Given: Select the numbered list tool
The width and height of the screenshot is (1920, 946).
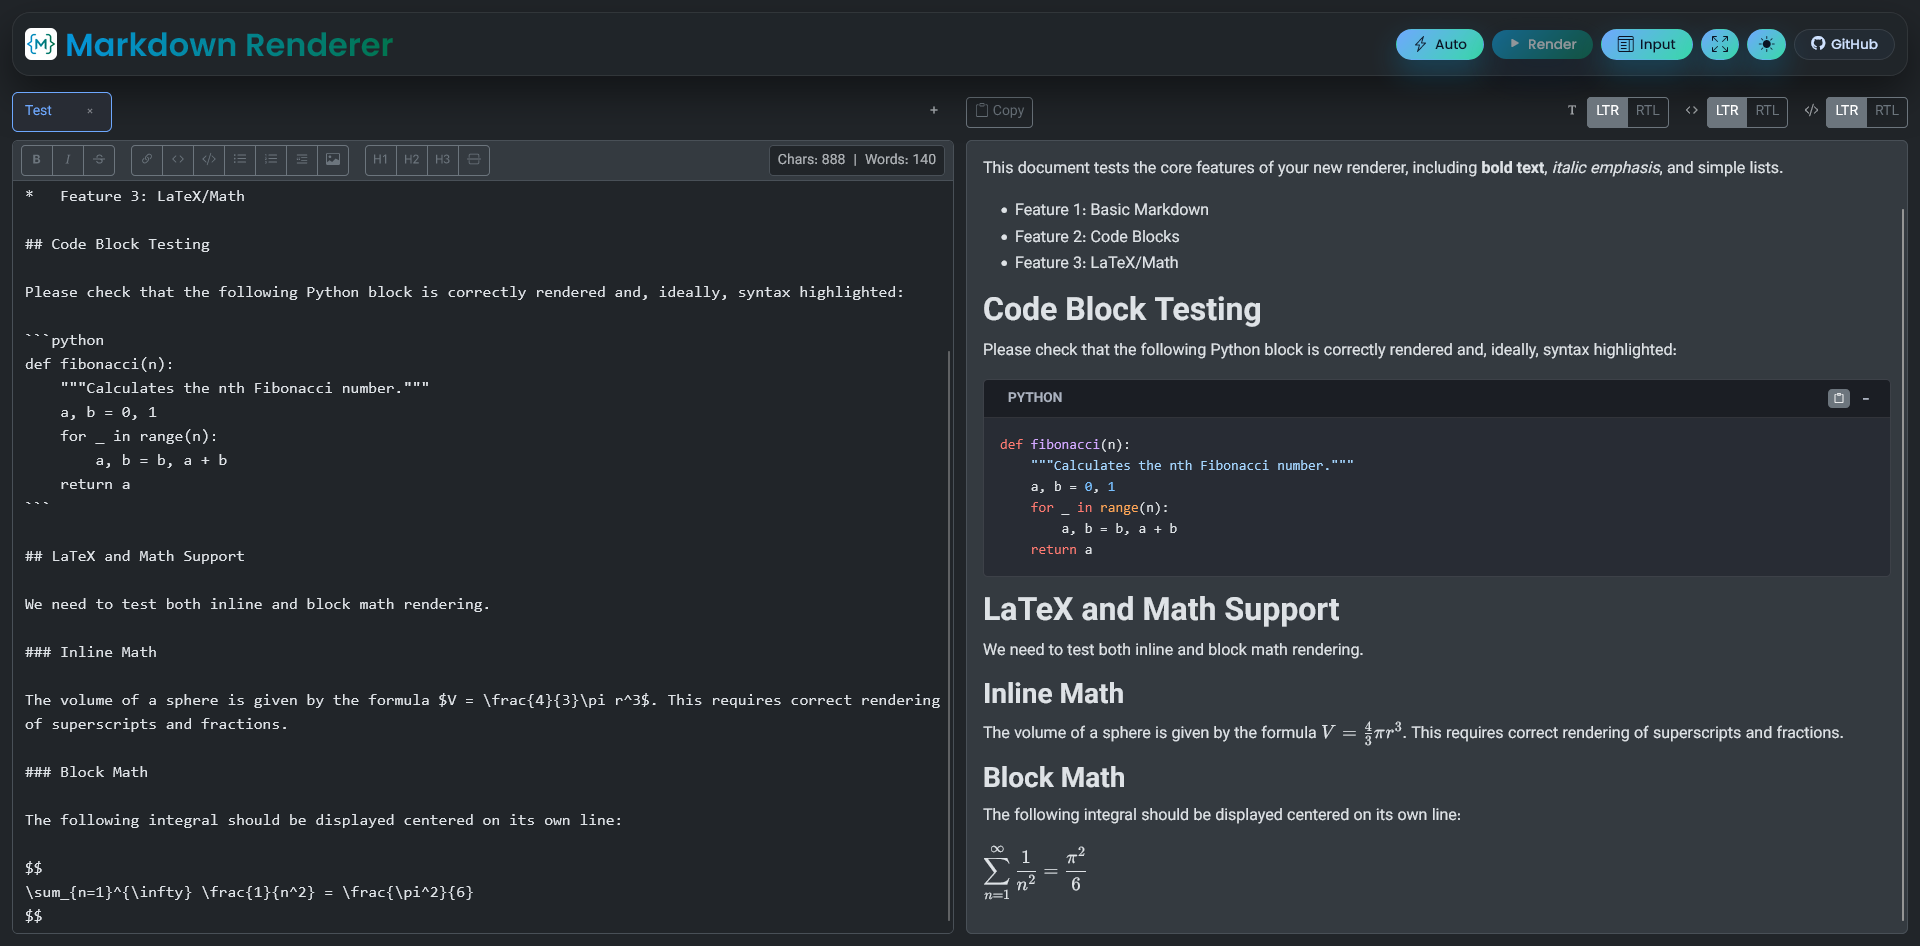Looking at the screenshot, I should point(271,160).
